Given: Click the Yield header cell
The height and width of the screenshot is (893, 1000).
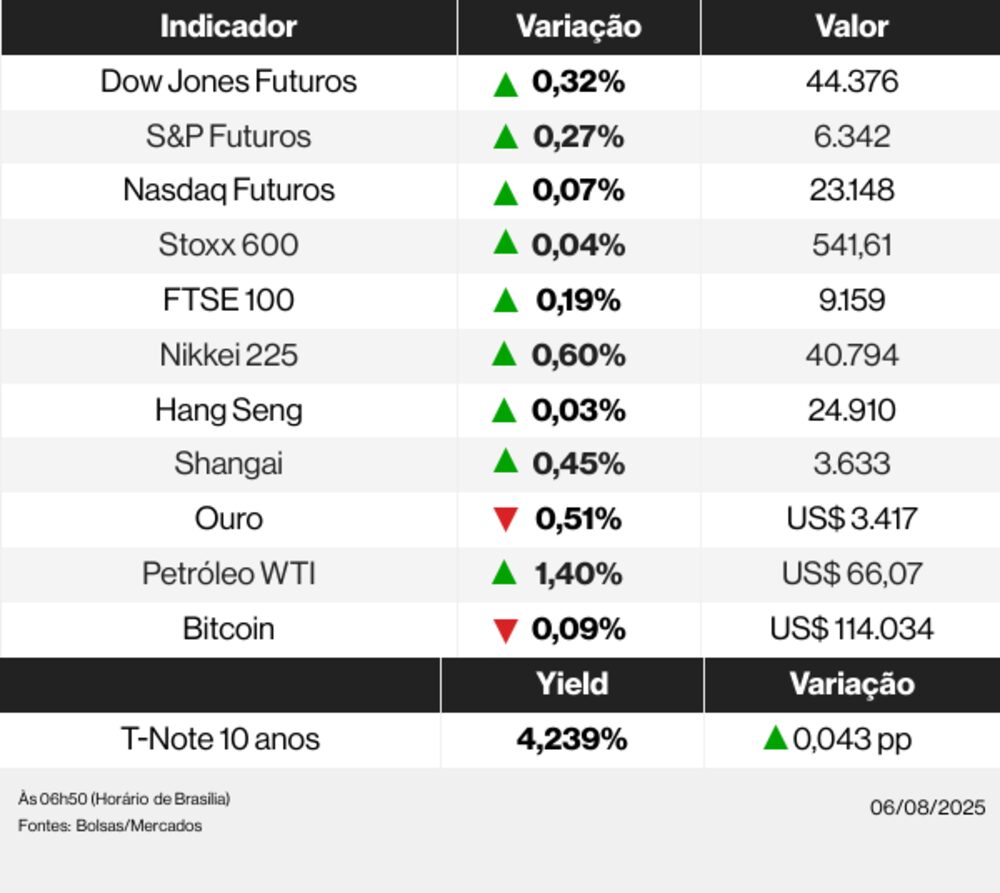Looking at the screenshot, I should tap(572, 684).
